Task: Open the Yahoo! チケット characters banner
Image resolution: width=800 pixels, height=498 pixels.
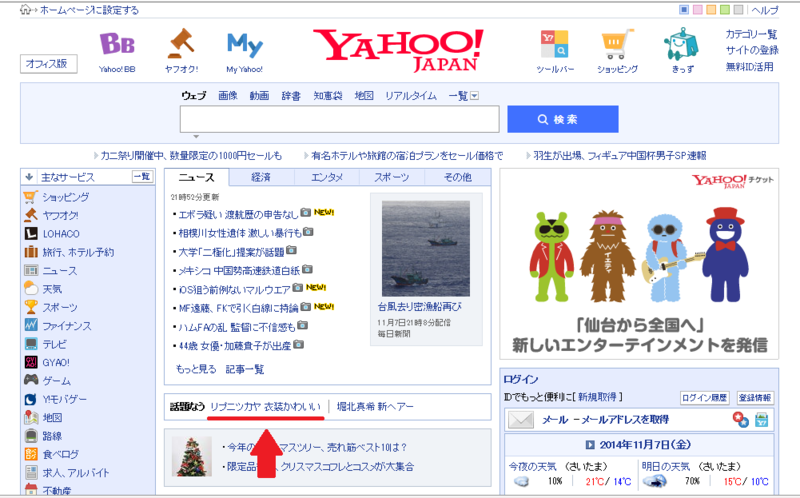Action: [639, 264]
